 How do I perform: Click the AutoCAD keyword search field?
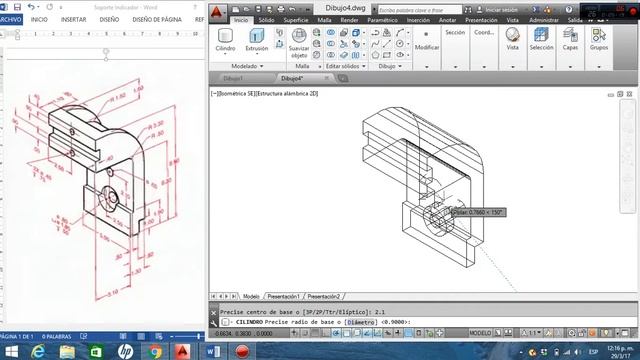(420, 10)
